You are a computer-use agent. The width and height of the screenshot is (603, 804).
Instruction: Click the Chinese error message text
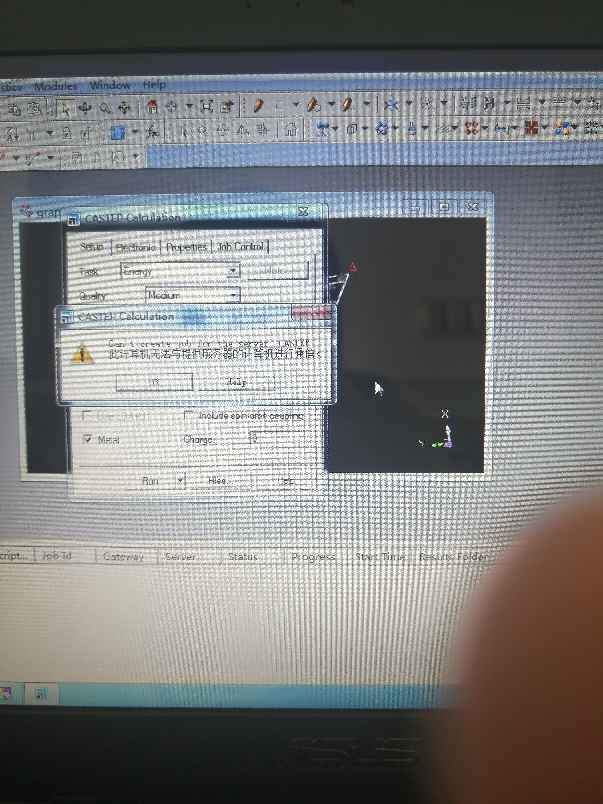(x=215, y=354)
